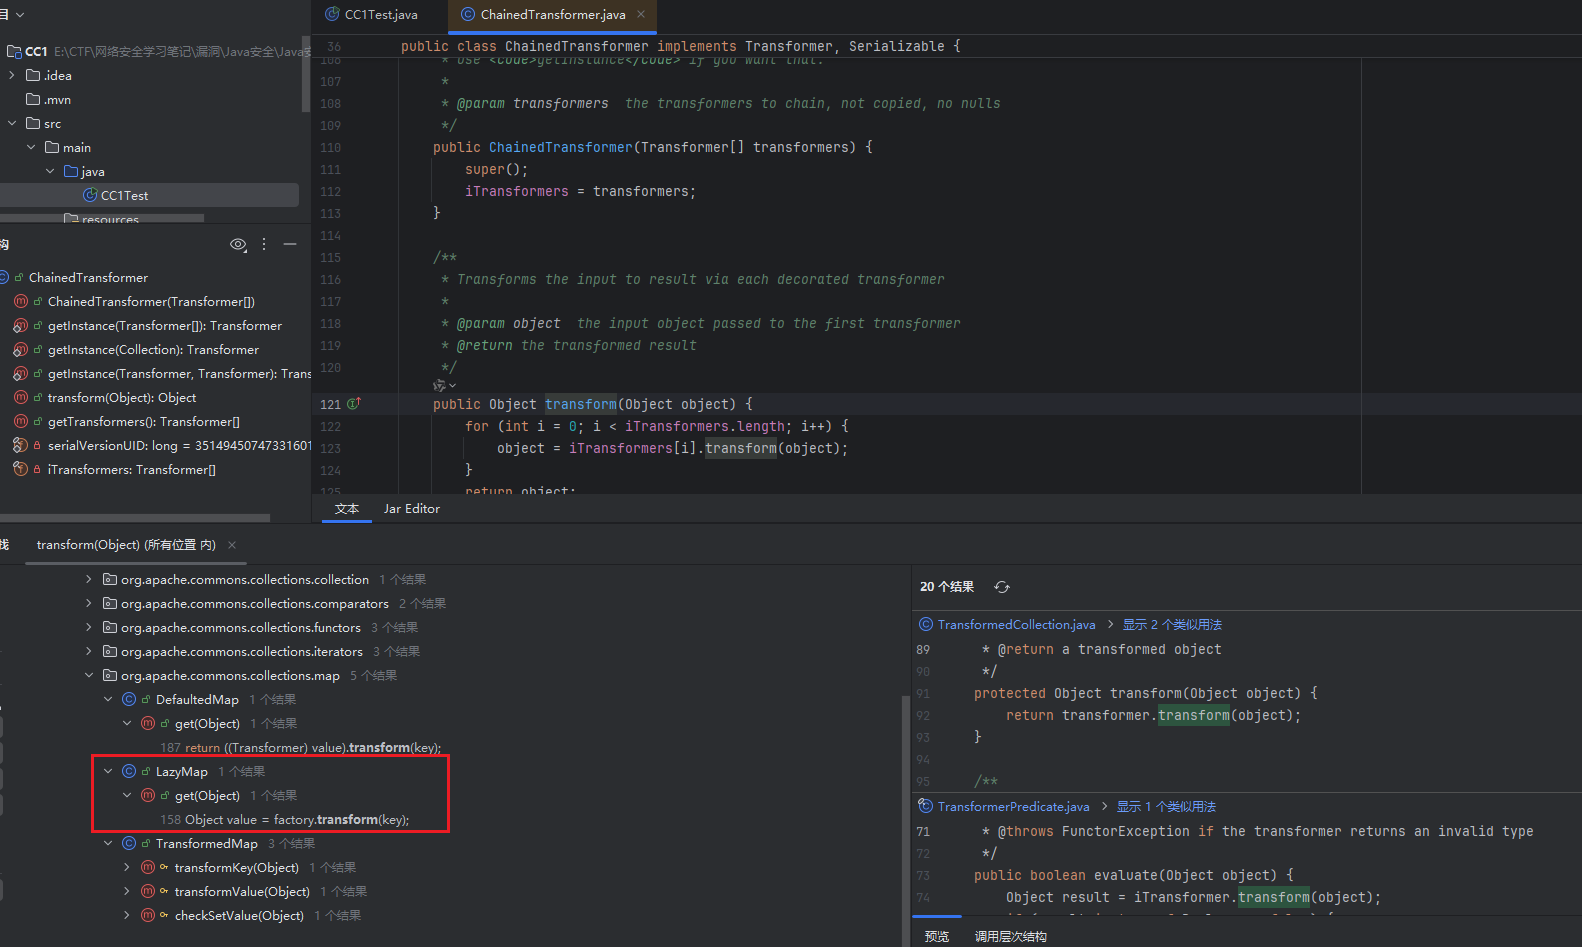
Task: Open the Jar Editor tab
Action: tap(411, 509)
